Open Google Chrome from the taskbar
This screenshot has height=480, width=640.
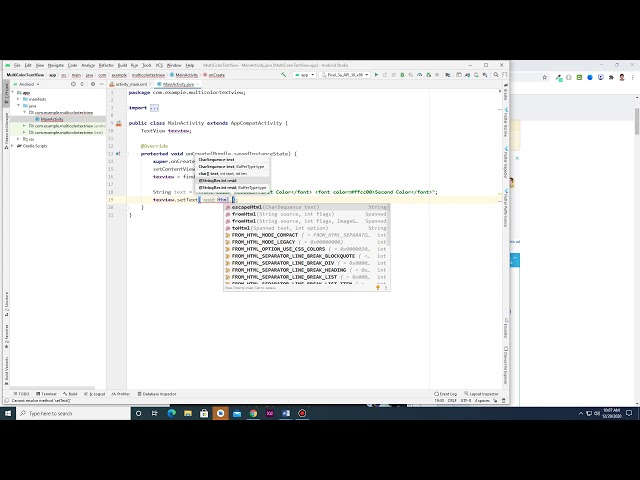click(253, 413)
